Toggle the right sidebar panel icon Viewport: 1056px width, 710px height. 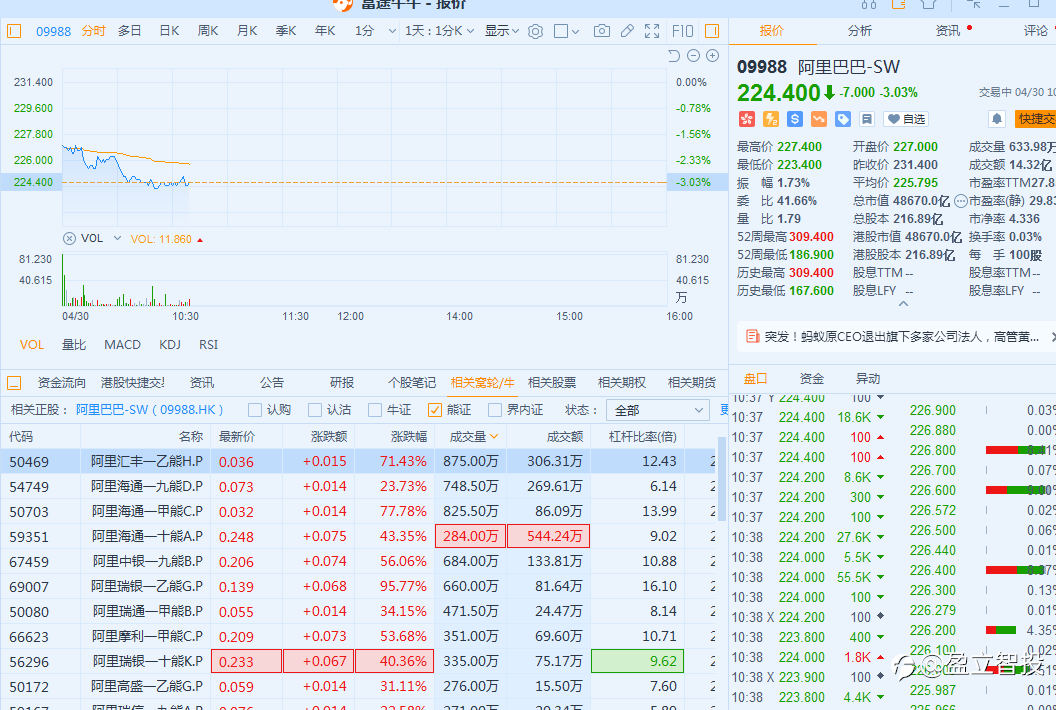pyautogui.click(x=712, y=31)
